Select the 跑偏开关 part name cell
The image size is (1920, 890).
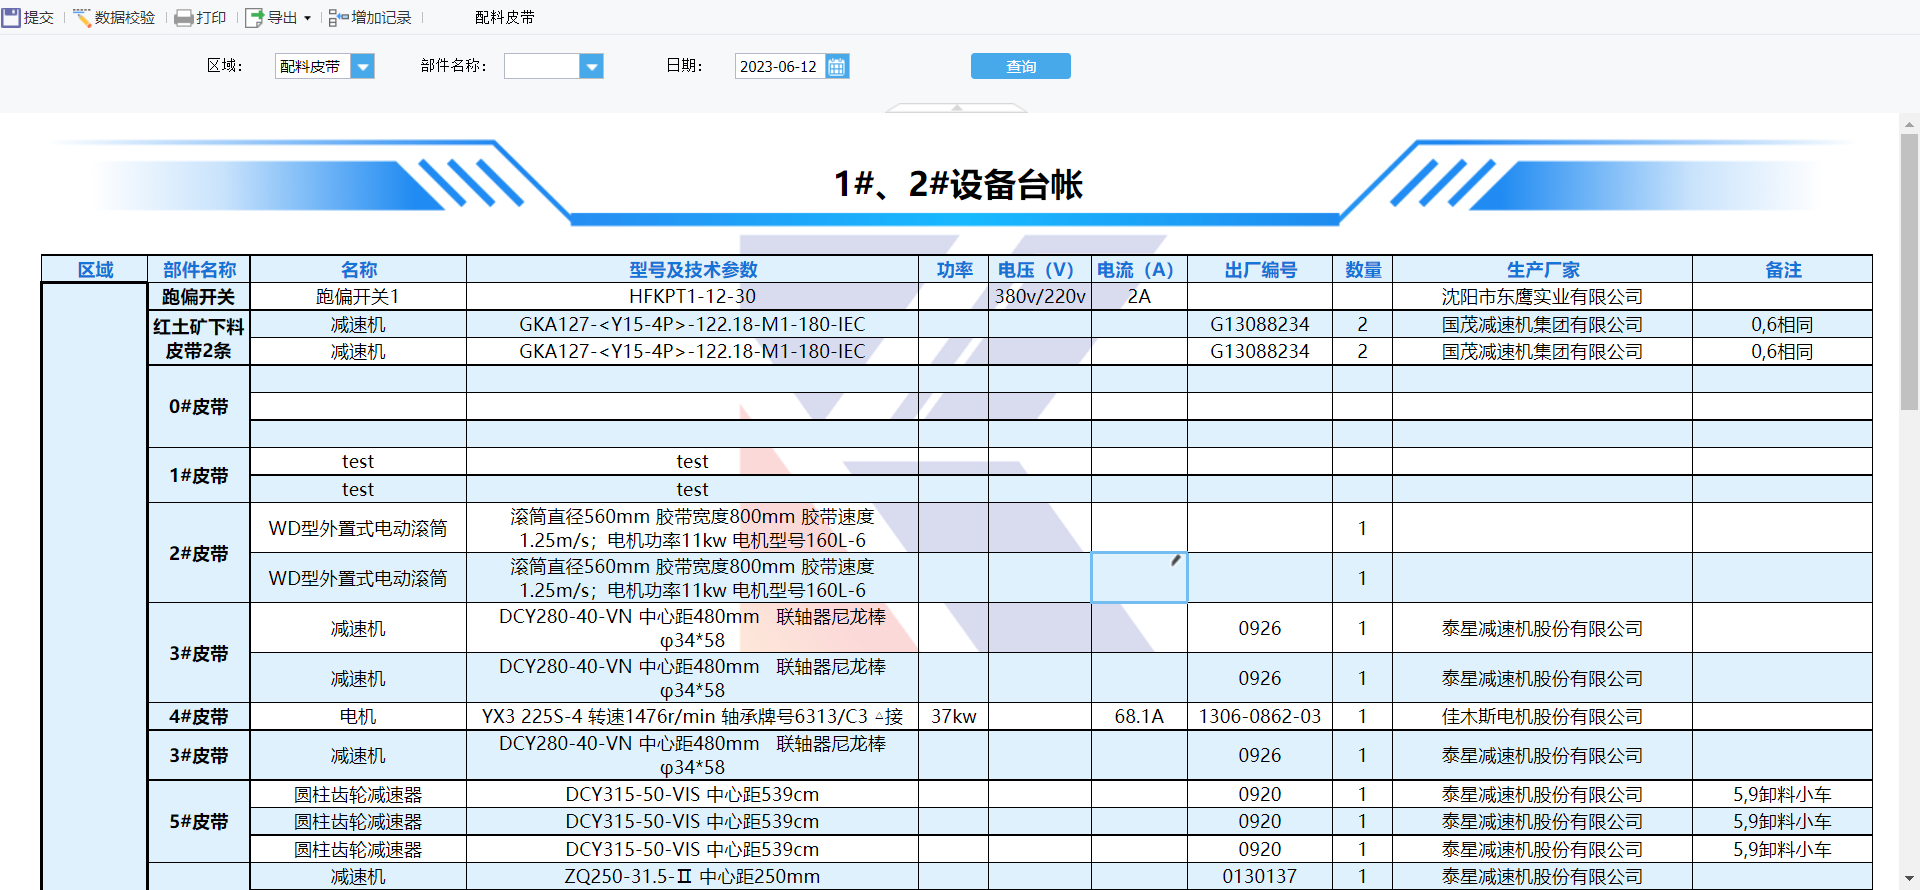(x=199, y=297)
